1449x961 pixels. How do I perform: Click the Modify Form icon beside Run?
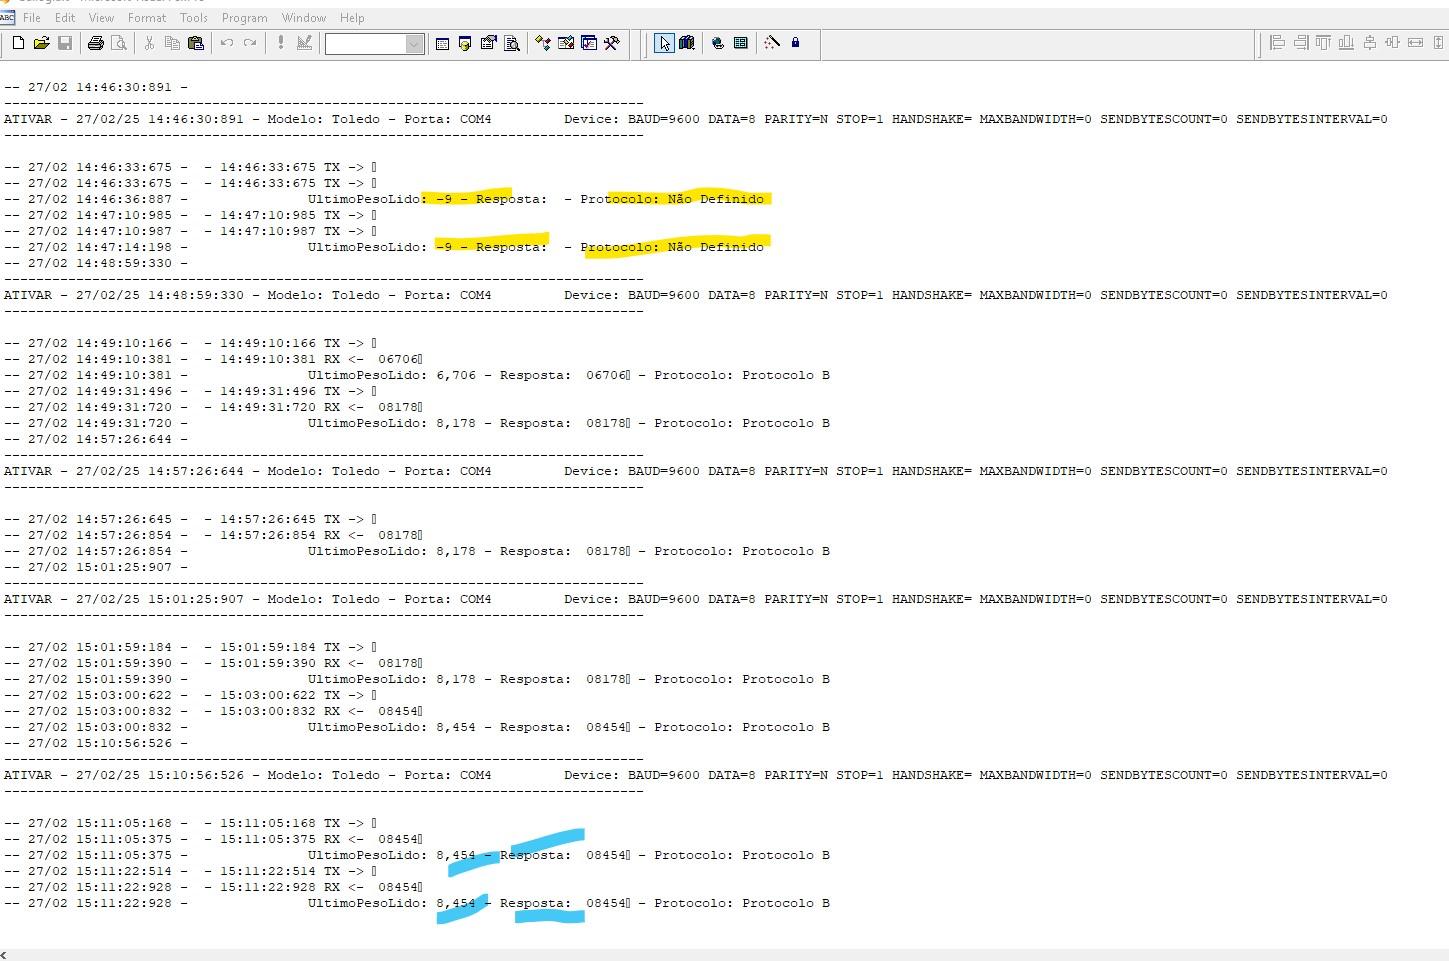click(304, 43)
